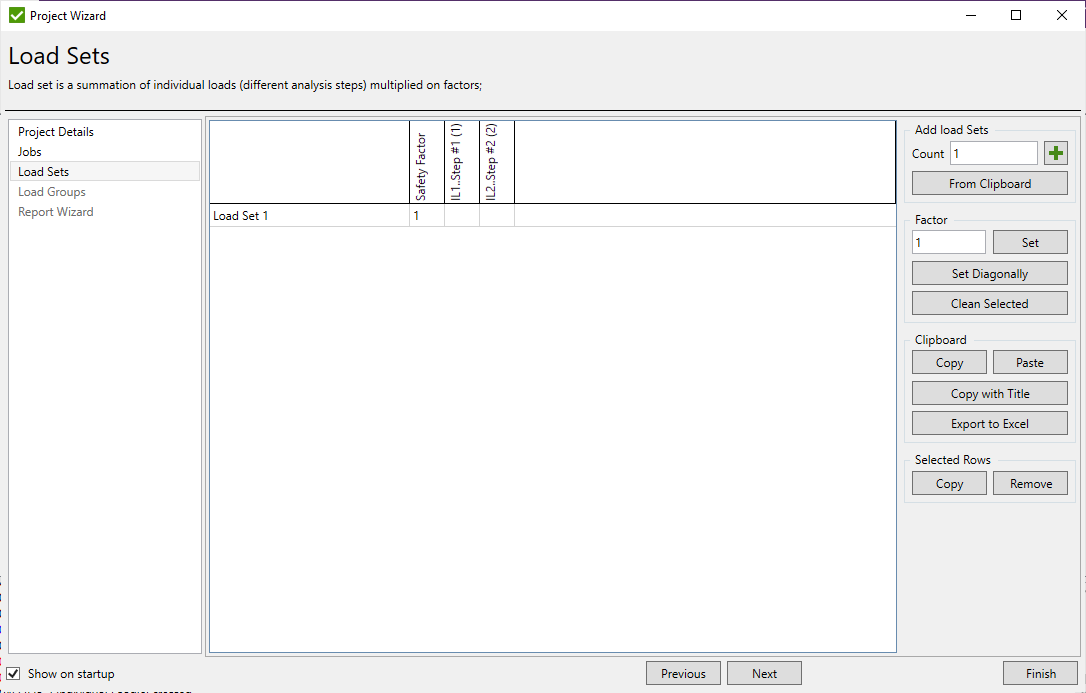
Task: Click the IL2..Step #2 (2) column header
Action: [x=497, y=163]
